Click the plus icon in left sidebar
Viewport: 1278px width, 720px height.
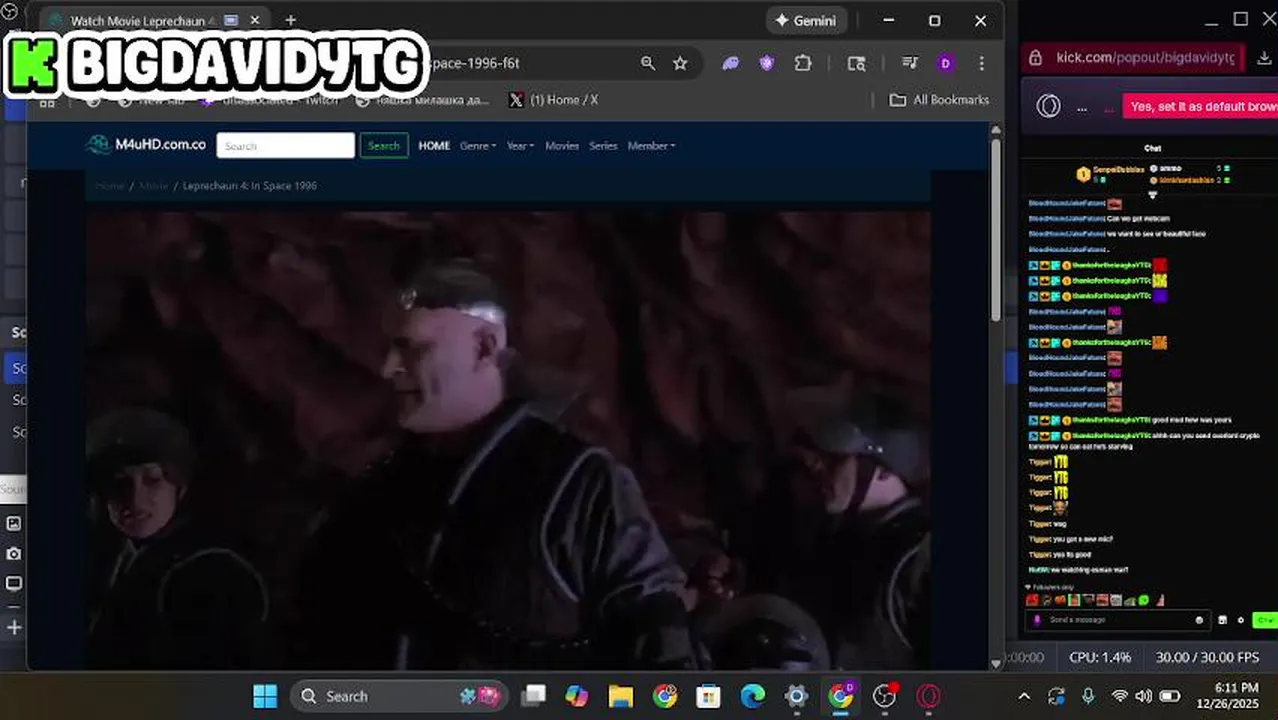point(14,628)
